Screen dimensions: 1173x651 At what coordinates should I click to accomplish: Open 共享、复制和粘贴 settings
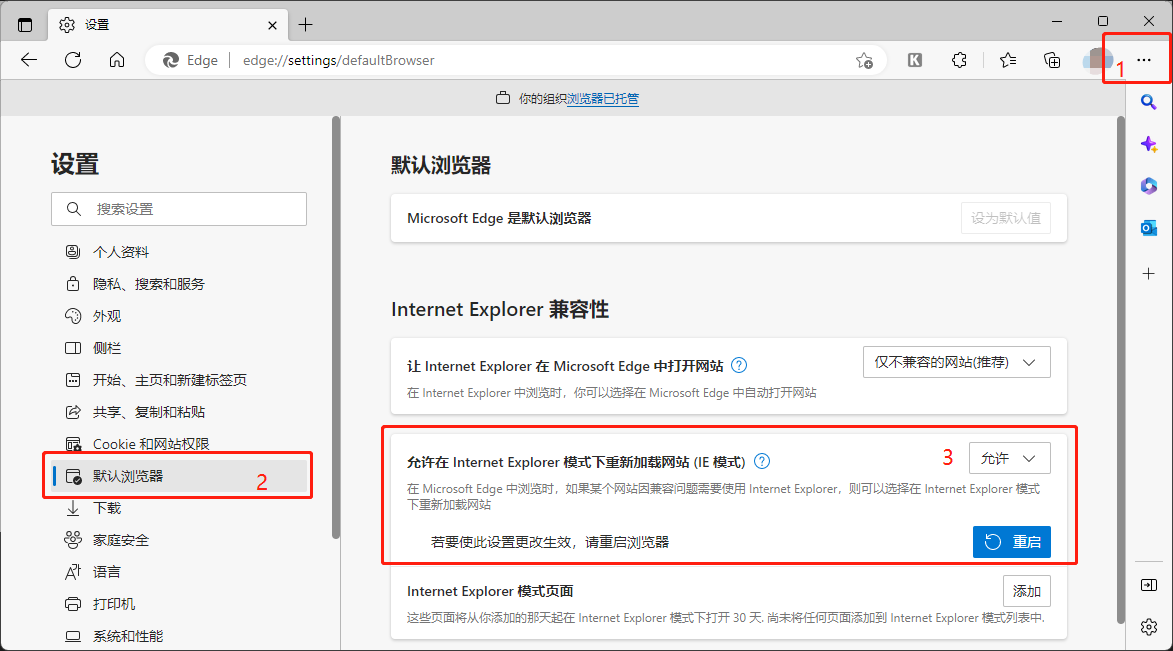(x=148, y=412)
